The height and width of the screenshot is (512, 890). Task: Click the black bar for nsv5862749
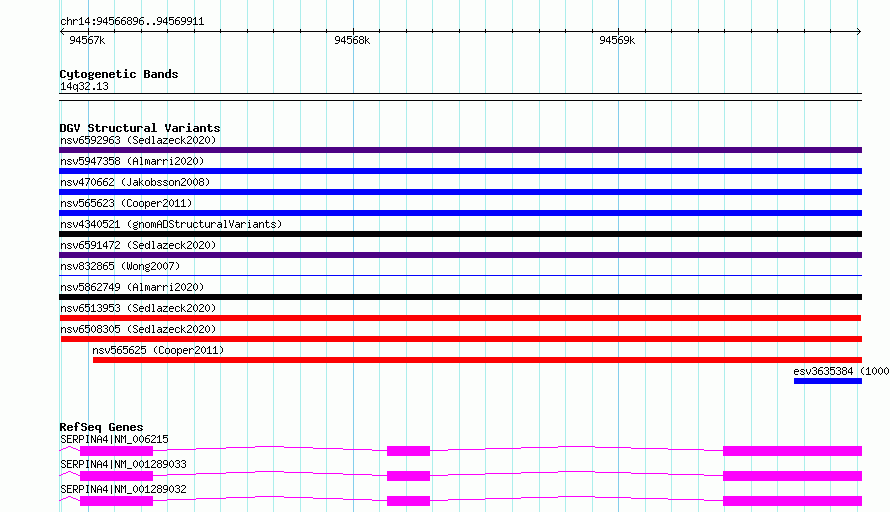click(460, 297)
